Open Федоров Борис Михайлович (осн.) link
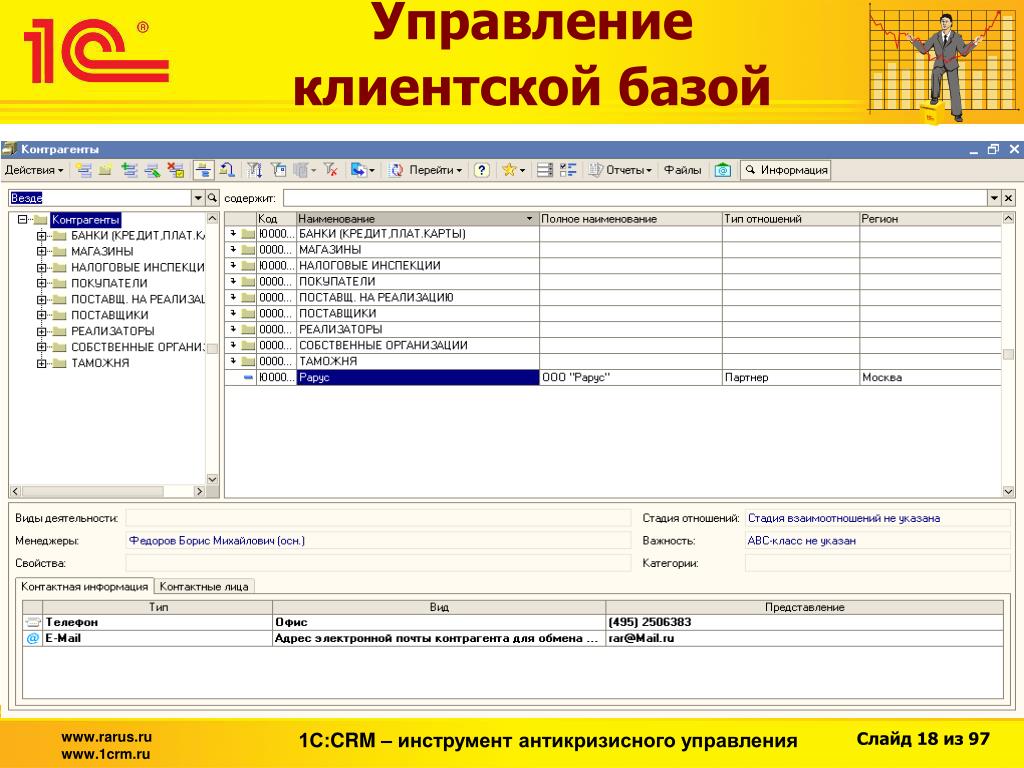Viewport: 1024px width, 768px height. click(217, 541)
